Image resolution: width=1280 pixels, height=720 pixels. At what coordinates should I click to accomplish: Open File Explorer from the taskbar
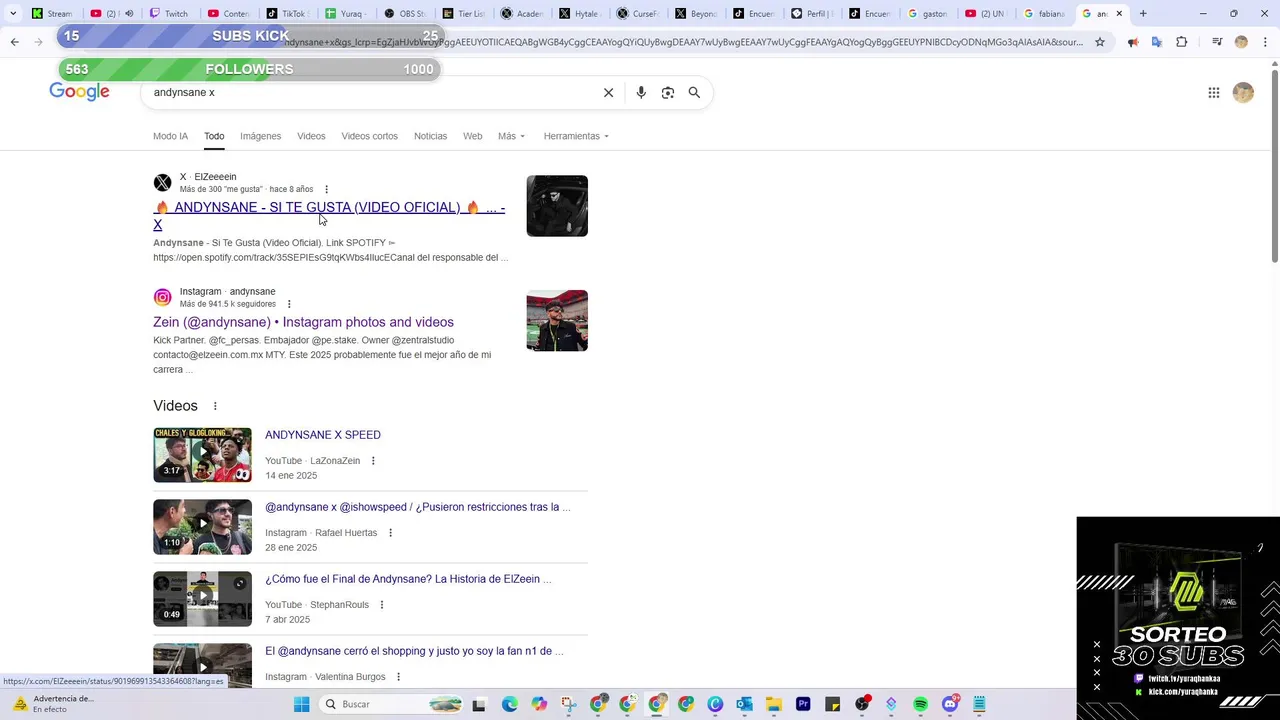pyautogui.click(x=773, y=704)
